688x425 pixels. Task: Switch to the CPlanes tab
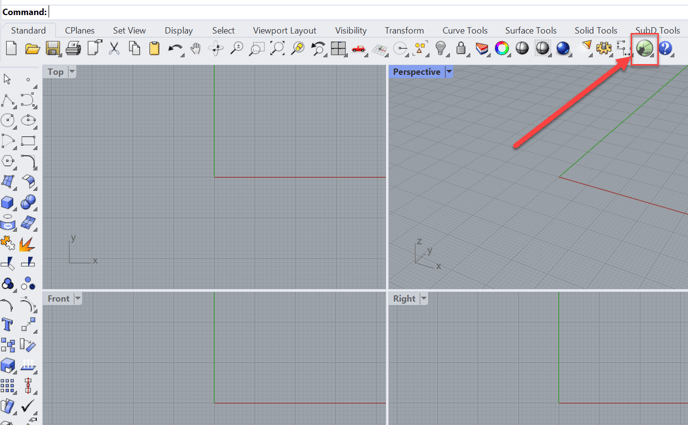pyautogui.click(x=79, y=30)
